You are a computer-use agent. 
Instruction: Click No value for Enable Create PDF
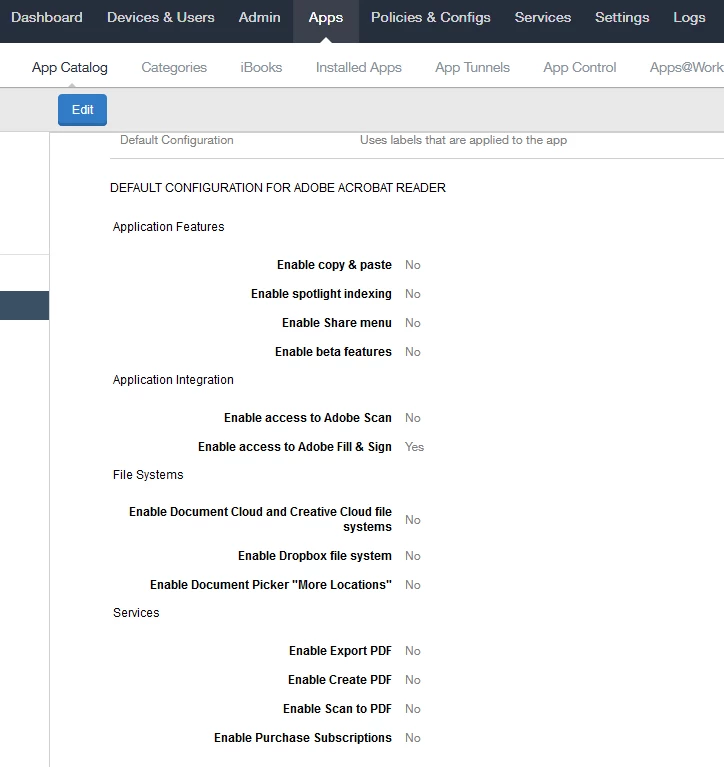pos(412,680)
